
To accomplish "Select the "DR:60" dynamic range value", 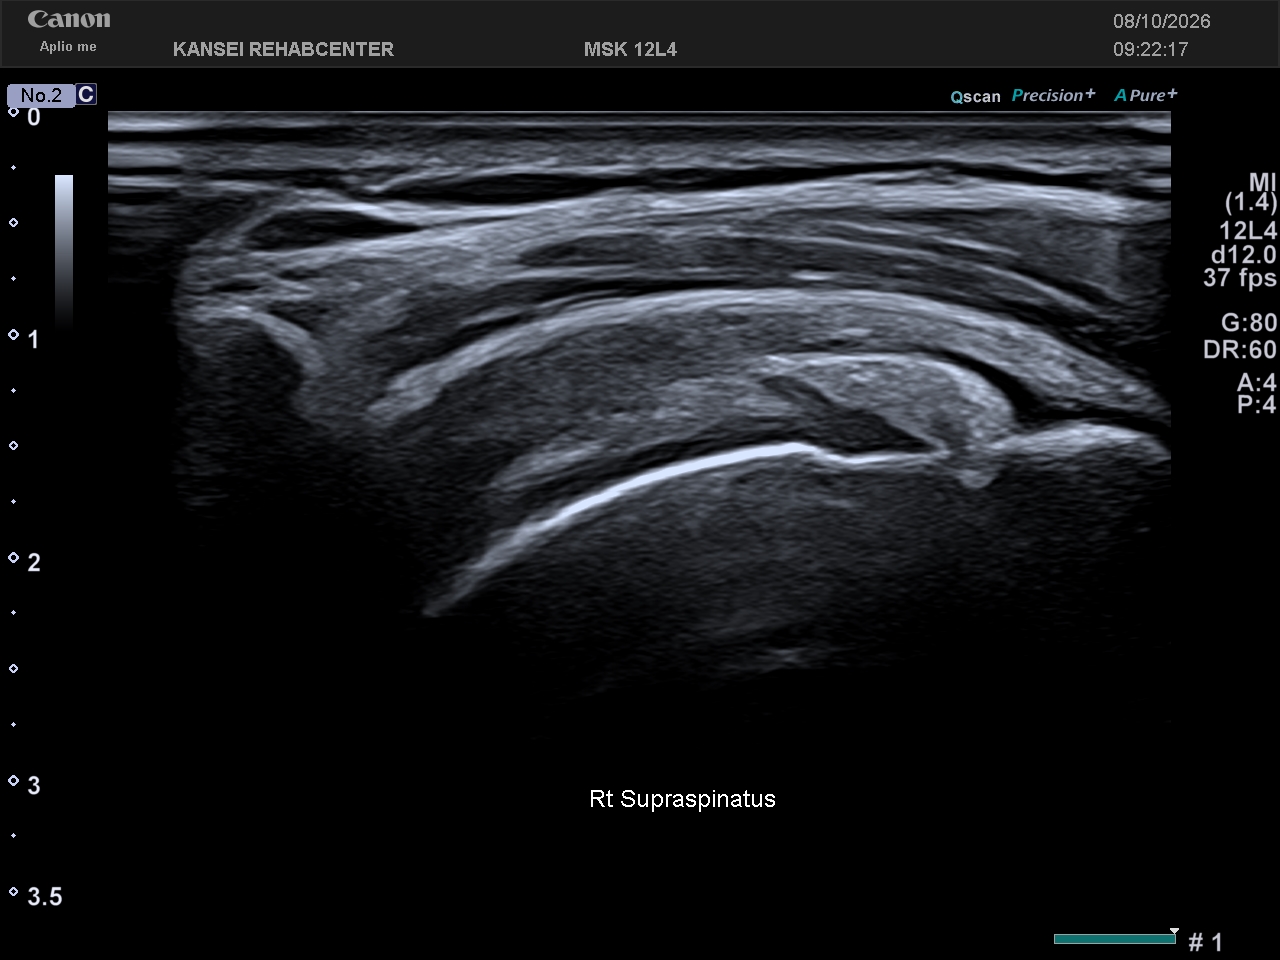I will coord(1240,349).
